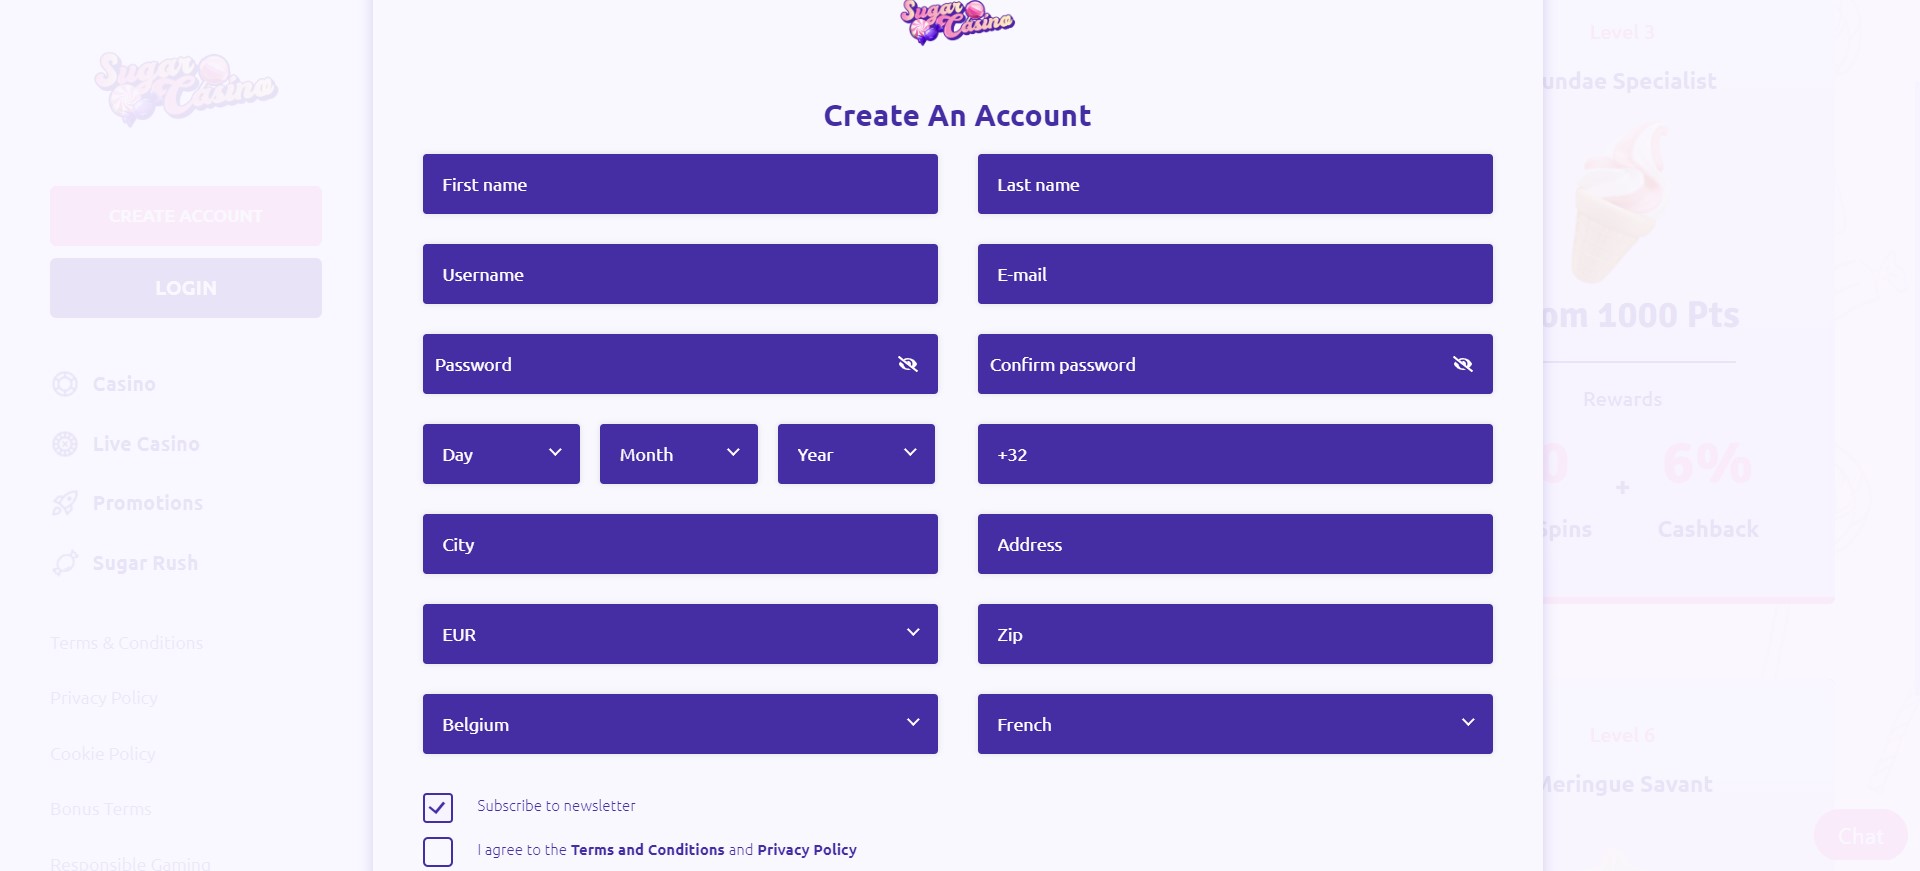This screenshot has width=1920, height=871.
Task: Open the French language dropdown
Action: (x=1235, y=724)
